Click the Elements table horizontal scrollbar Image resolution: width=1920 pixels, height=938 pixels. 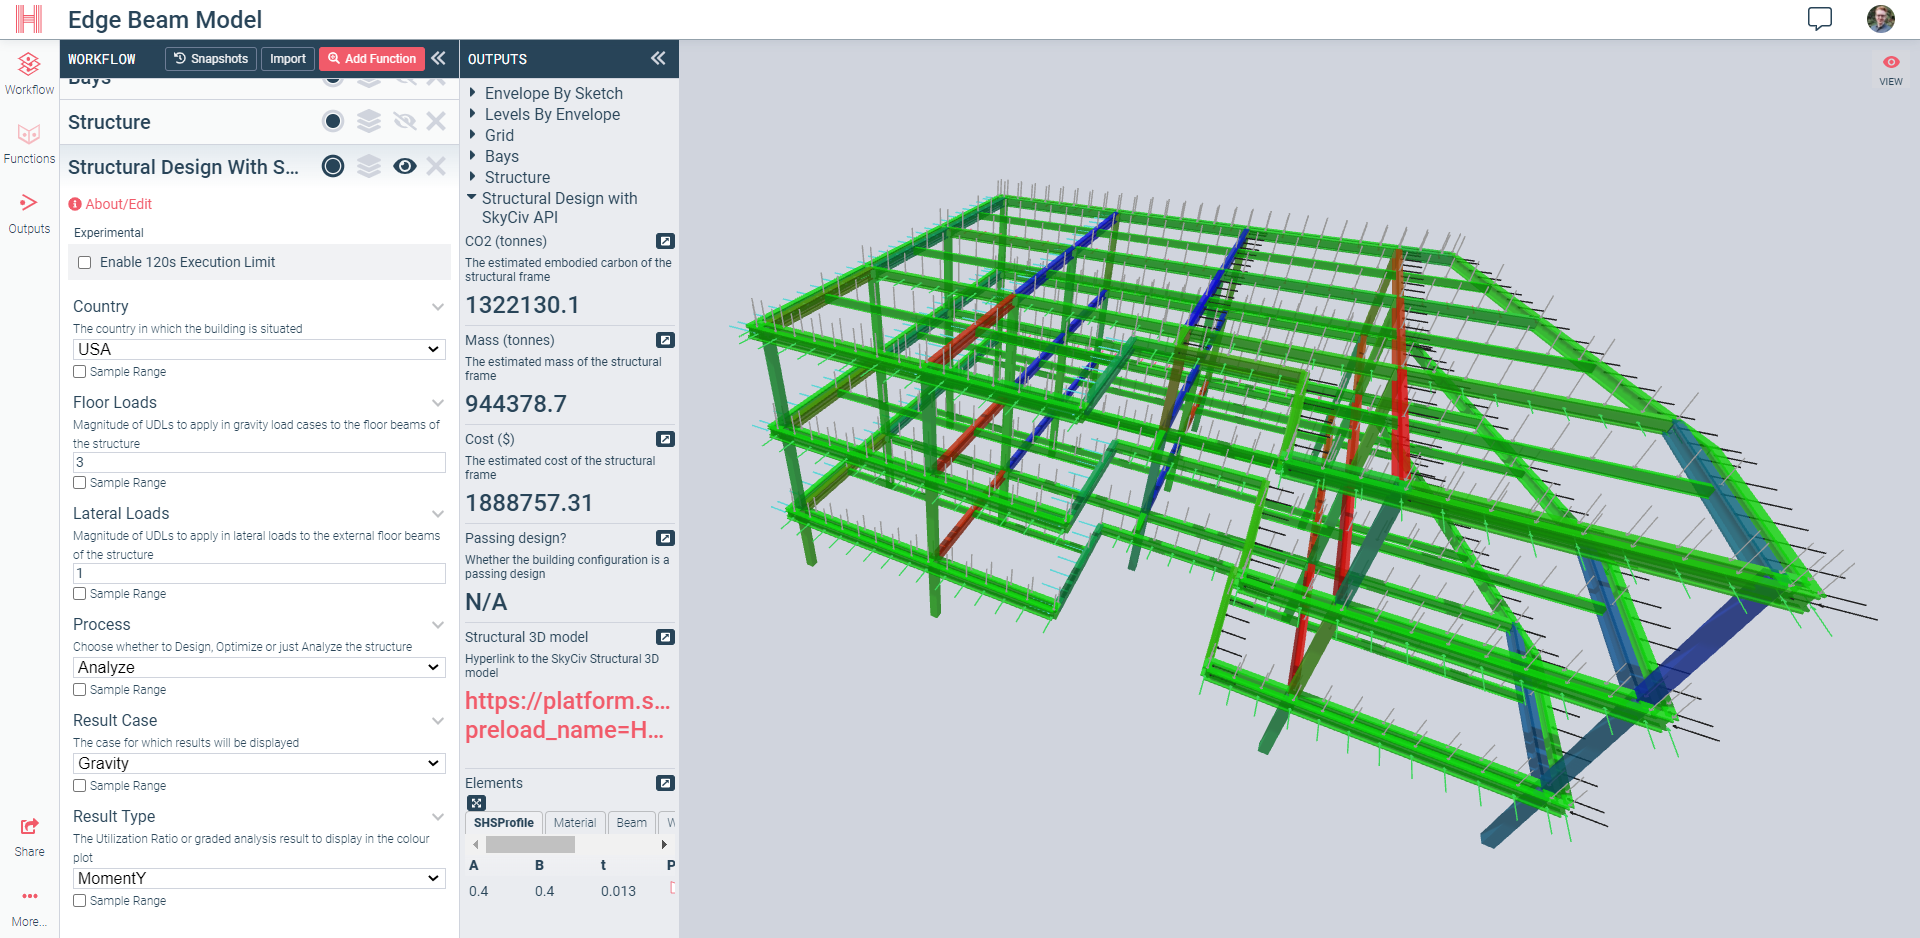[x=530, y=845]
